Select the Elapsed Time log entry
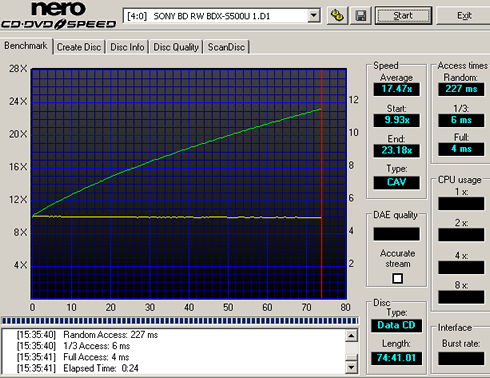This screenshot has width=490, height=378. click(78, 368)
